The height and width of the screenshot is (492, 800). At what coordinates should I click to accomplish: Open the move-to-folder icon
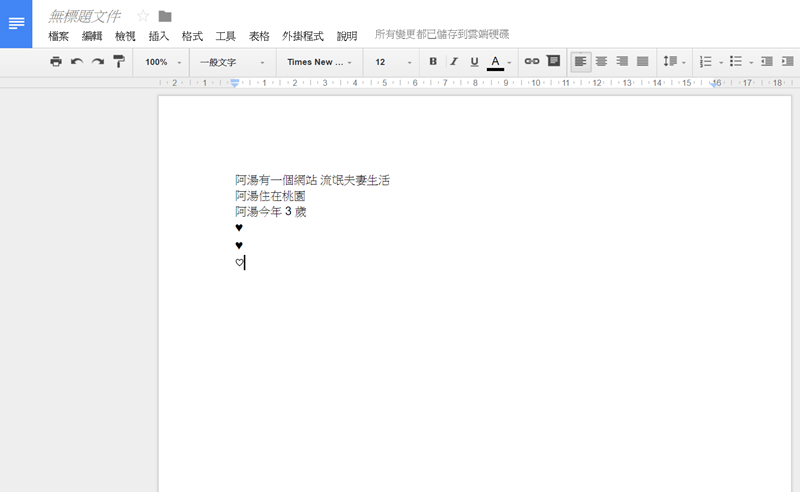(x=165, y=16)
